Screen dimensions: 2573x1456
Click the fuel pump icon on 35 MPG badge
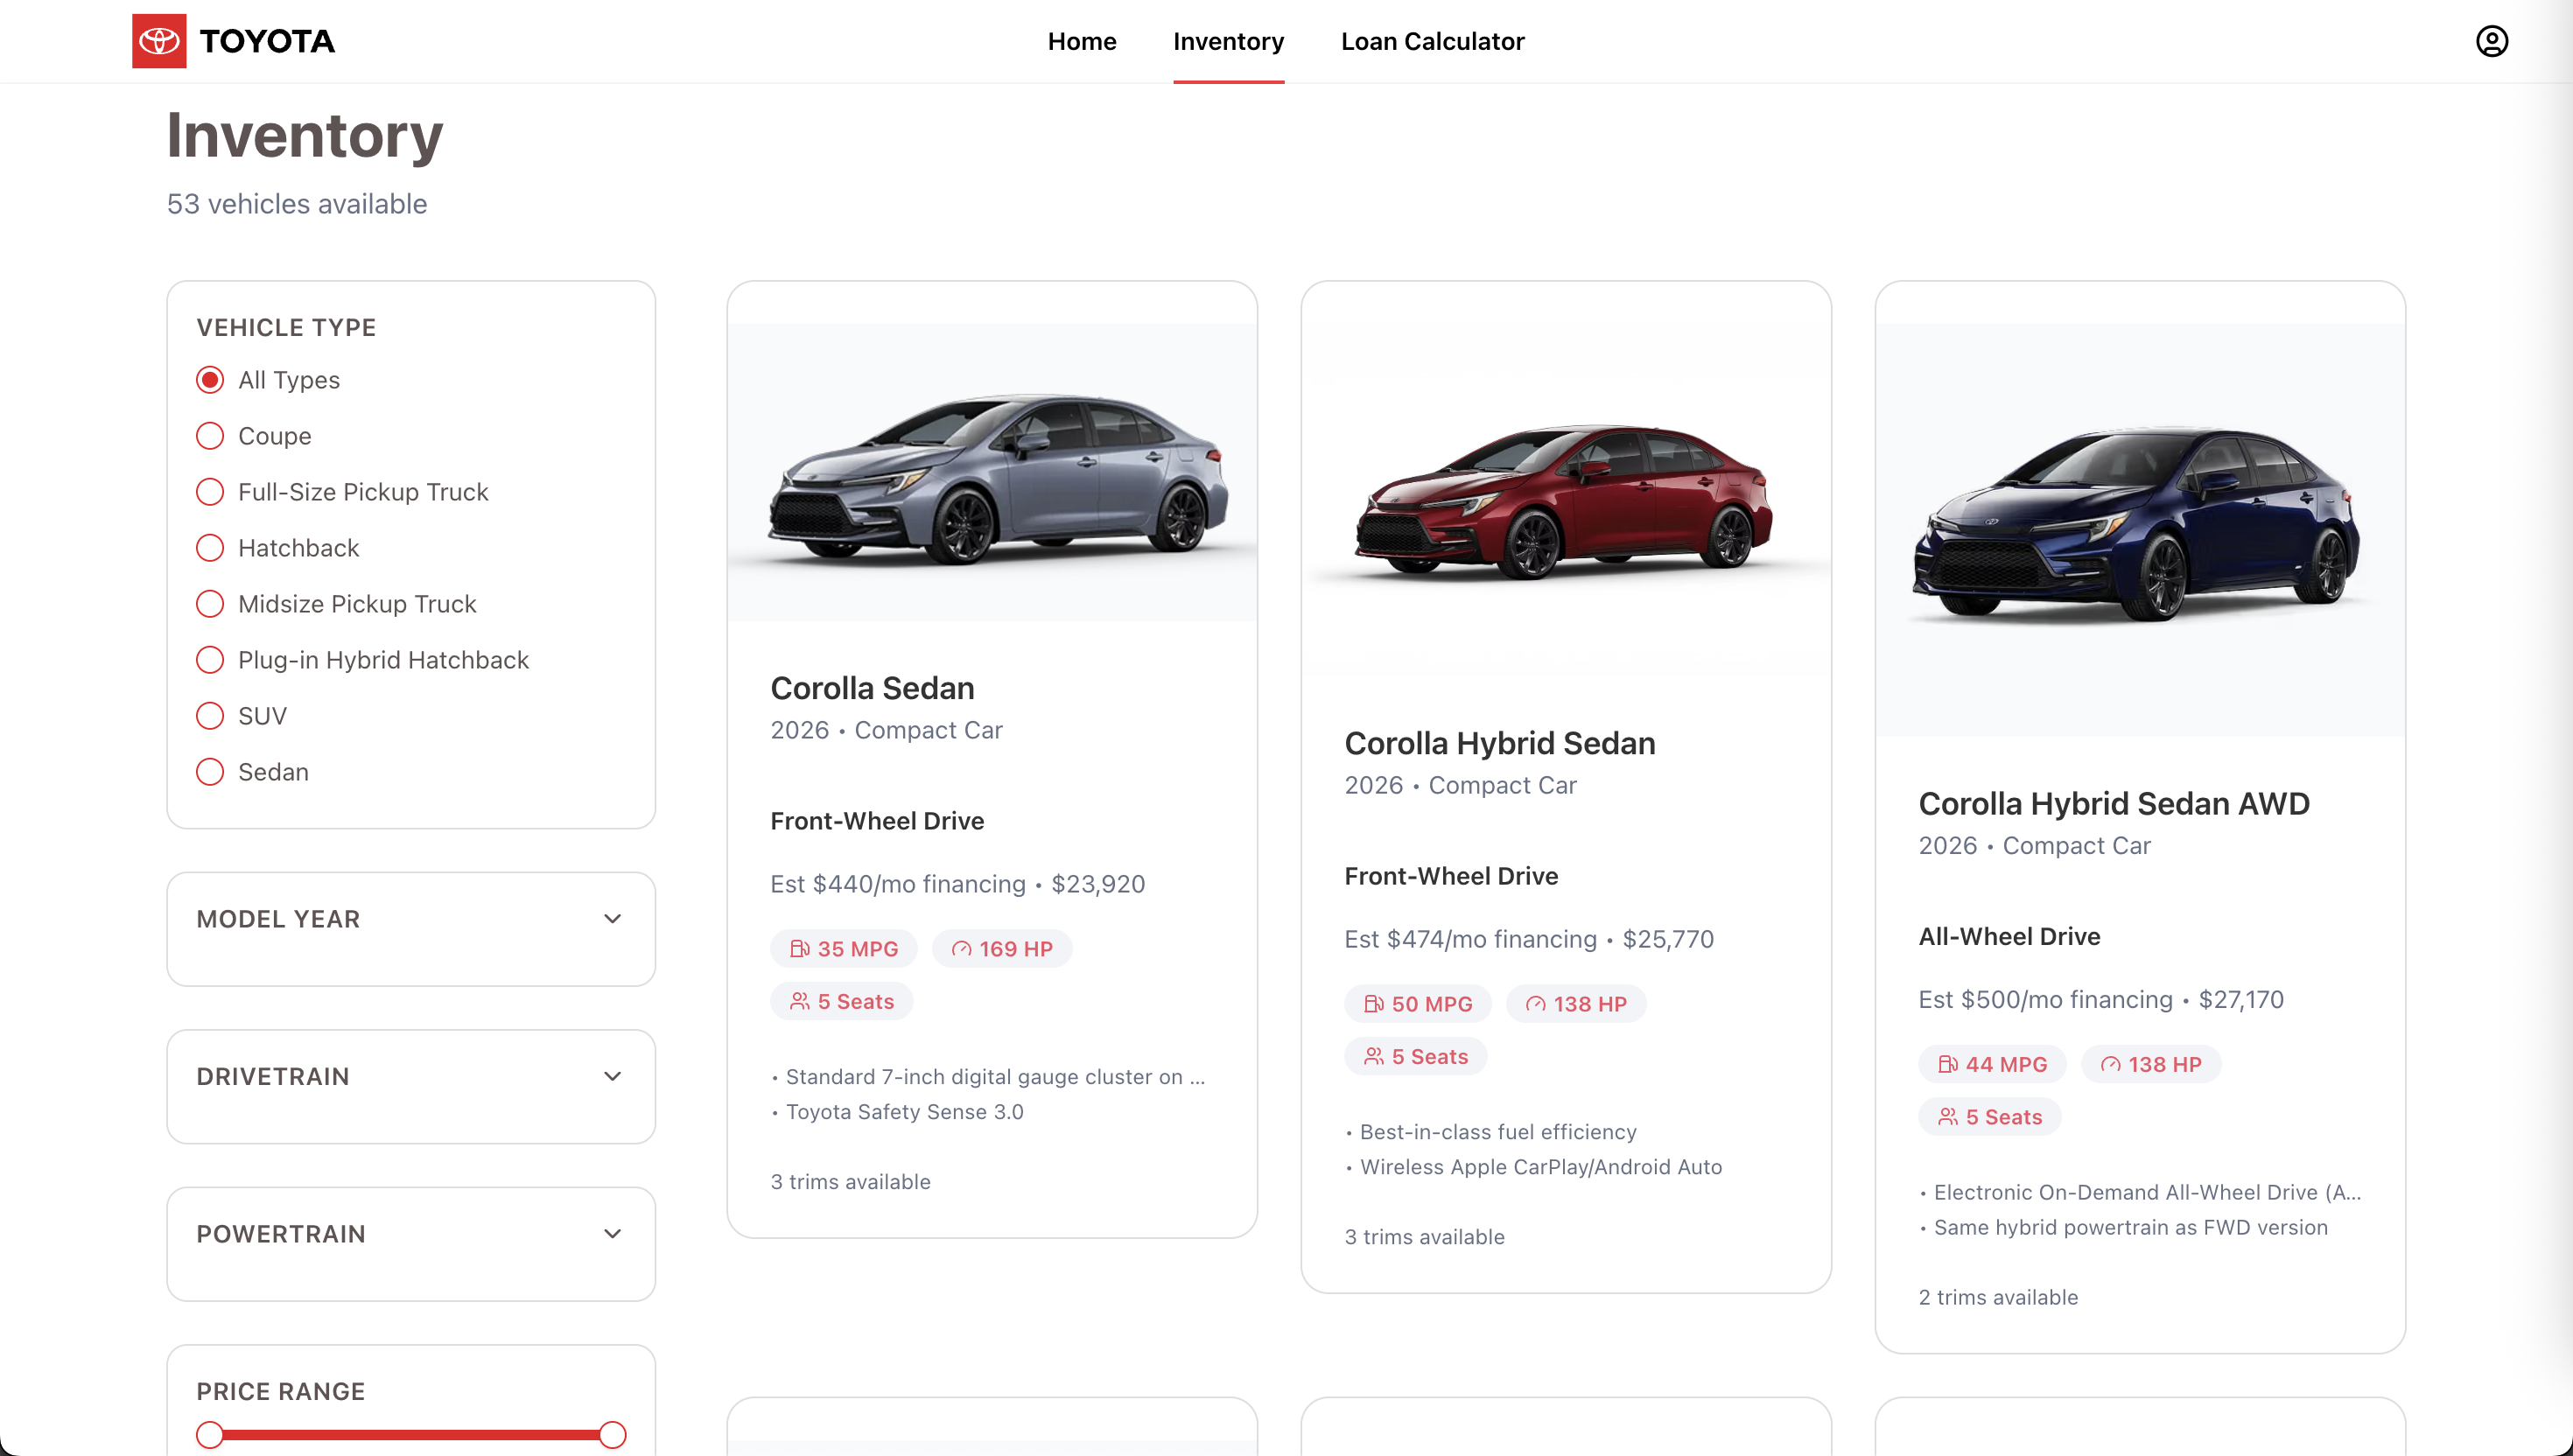click(799, 948)
